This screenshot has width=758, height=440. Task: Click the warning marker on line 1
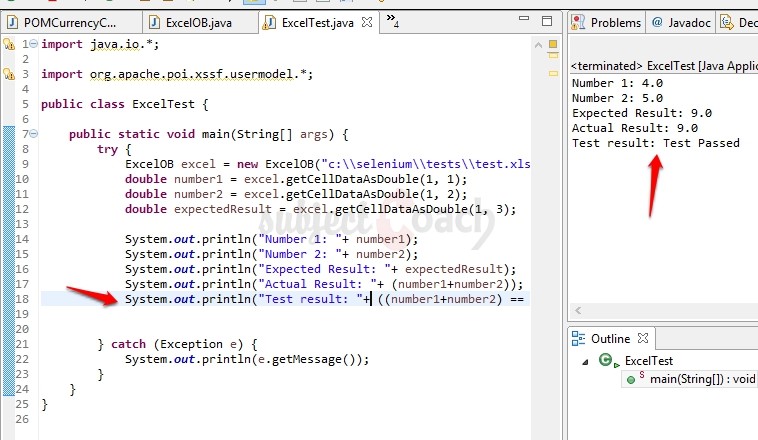tap(8, 44)
